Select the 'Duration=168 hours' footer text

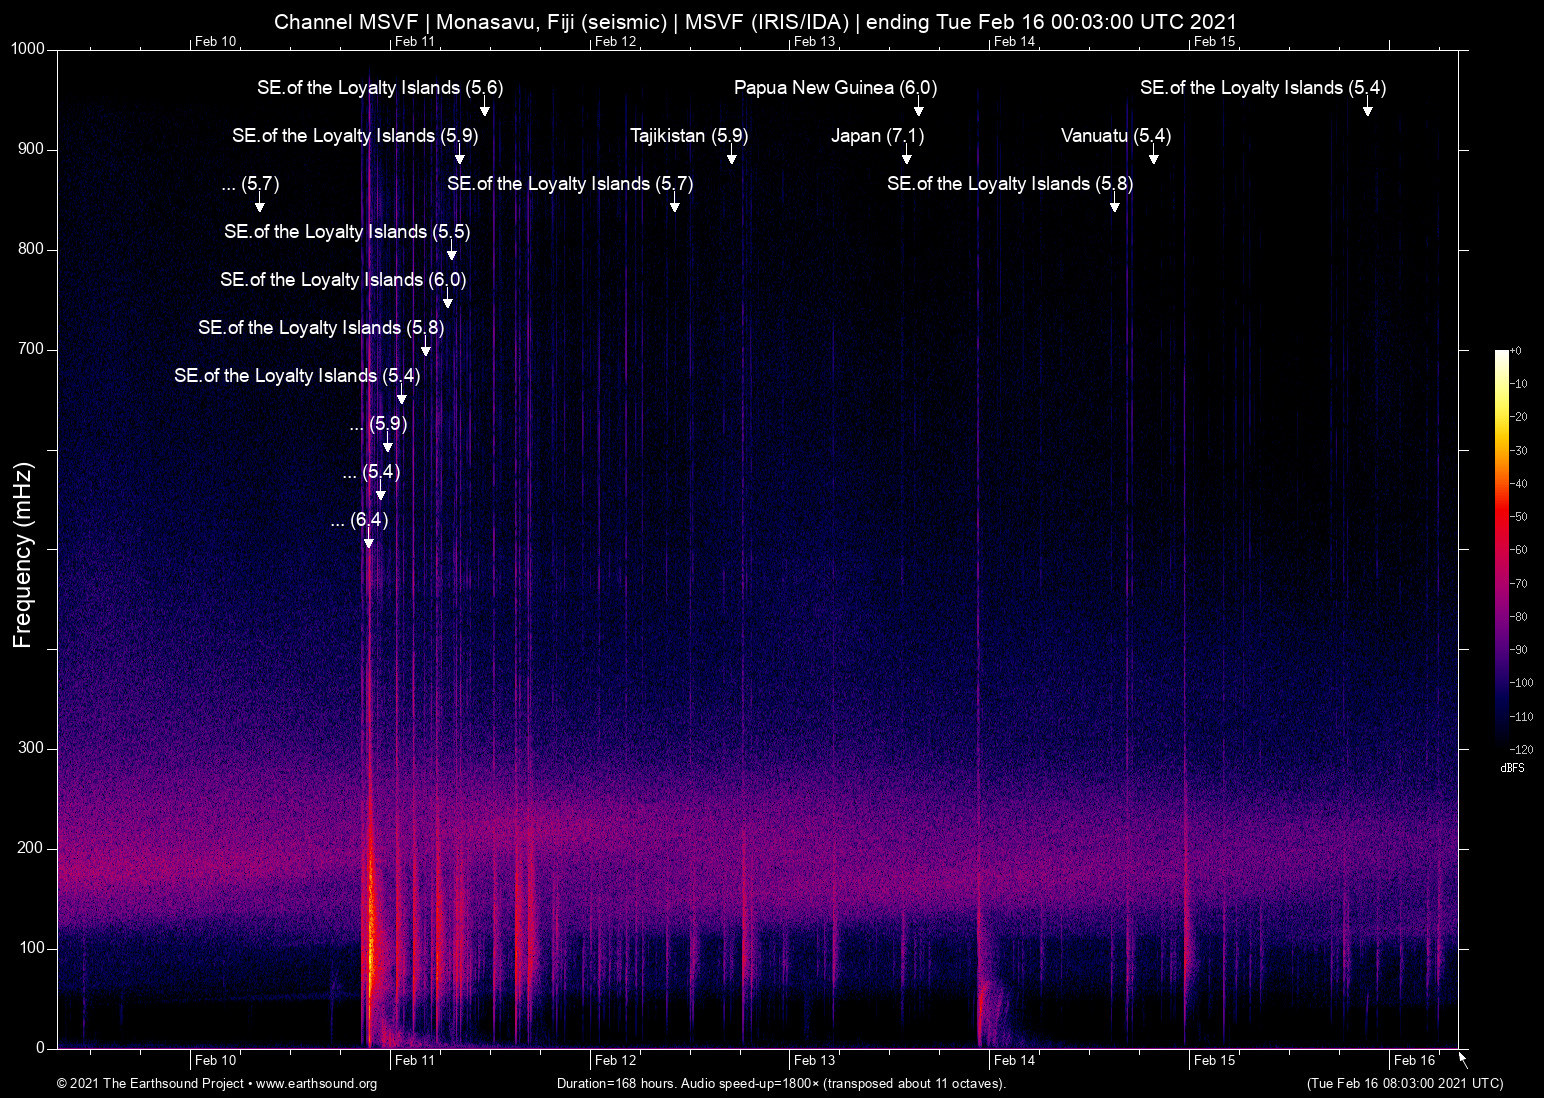coord(781,1084)
